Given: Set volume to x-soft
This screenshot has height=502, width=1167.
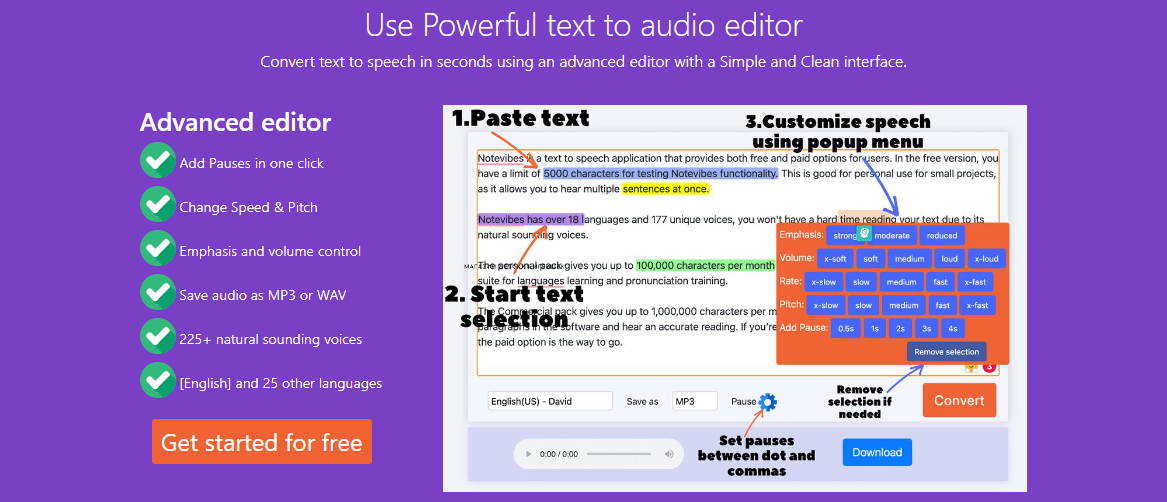Looking at the screenshot, I should coord(835,258).
